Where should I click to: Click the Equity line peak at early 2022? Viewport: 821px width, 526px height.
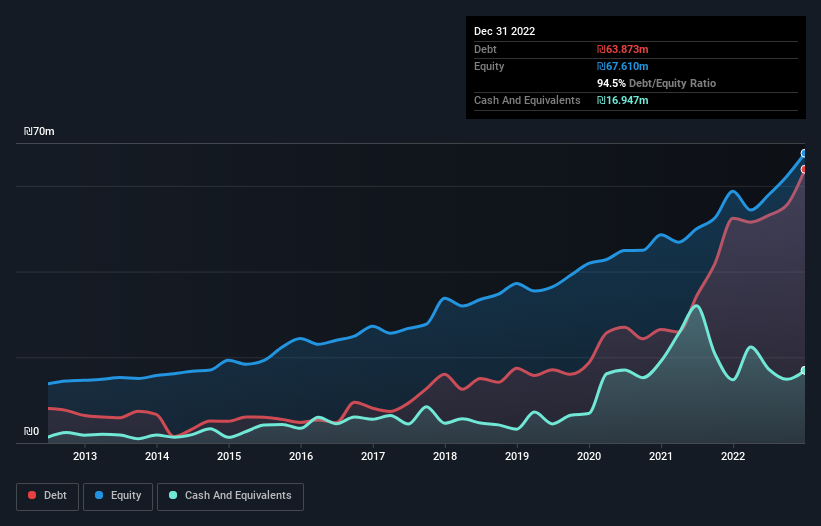[x=733, y=192]
